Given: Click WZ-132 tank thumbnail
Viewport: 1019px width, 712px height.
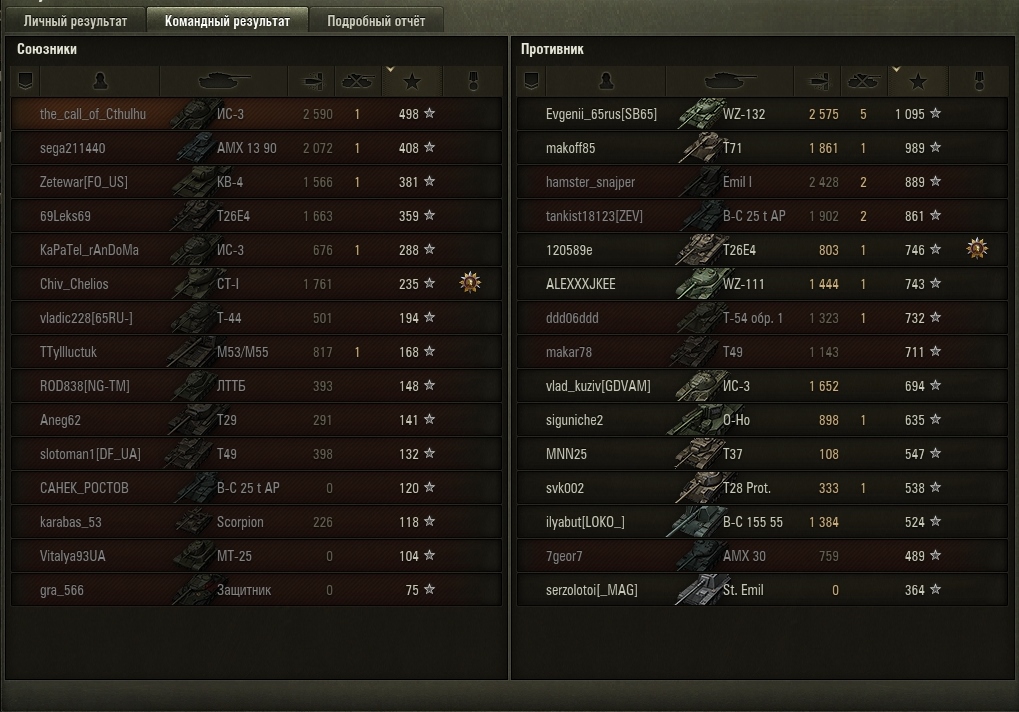Looking at the screenshot, I should click(x=701, y=114).
